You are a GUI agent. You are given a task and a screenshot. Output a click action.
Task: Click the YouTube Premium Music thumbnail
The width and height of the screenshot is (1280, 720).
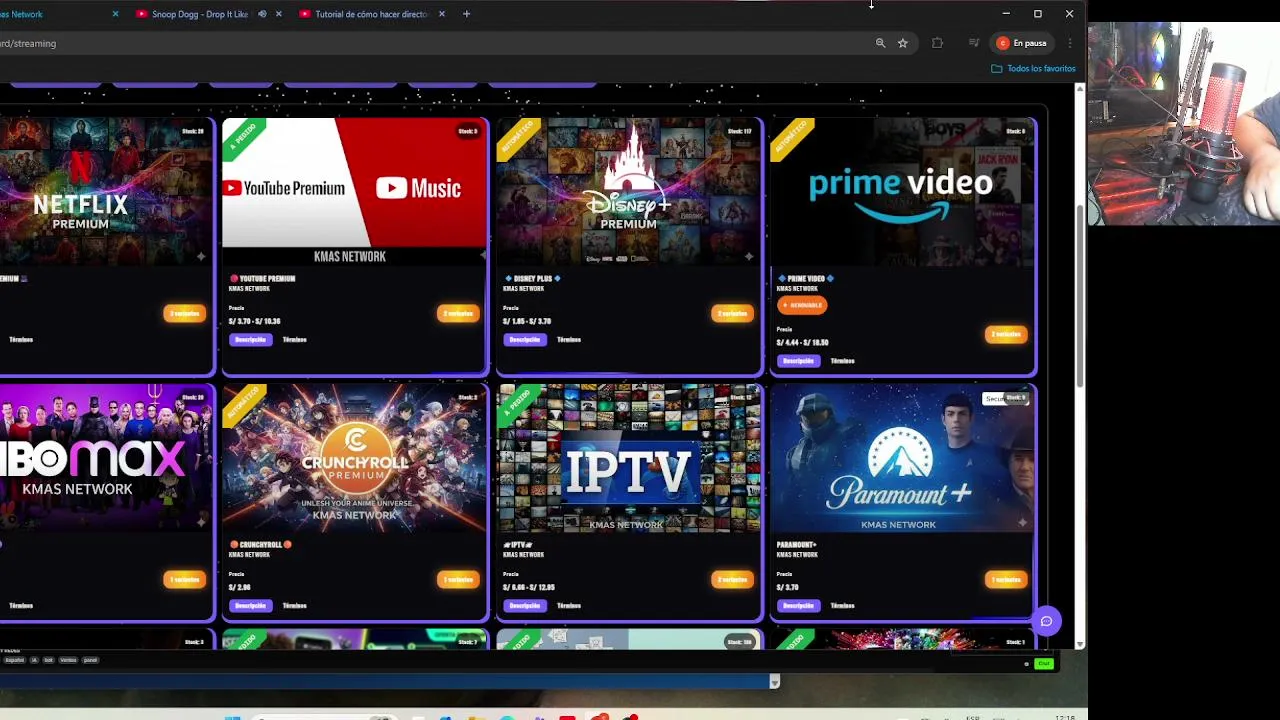(x=354, y=192)
